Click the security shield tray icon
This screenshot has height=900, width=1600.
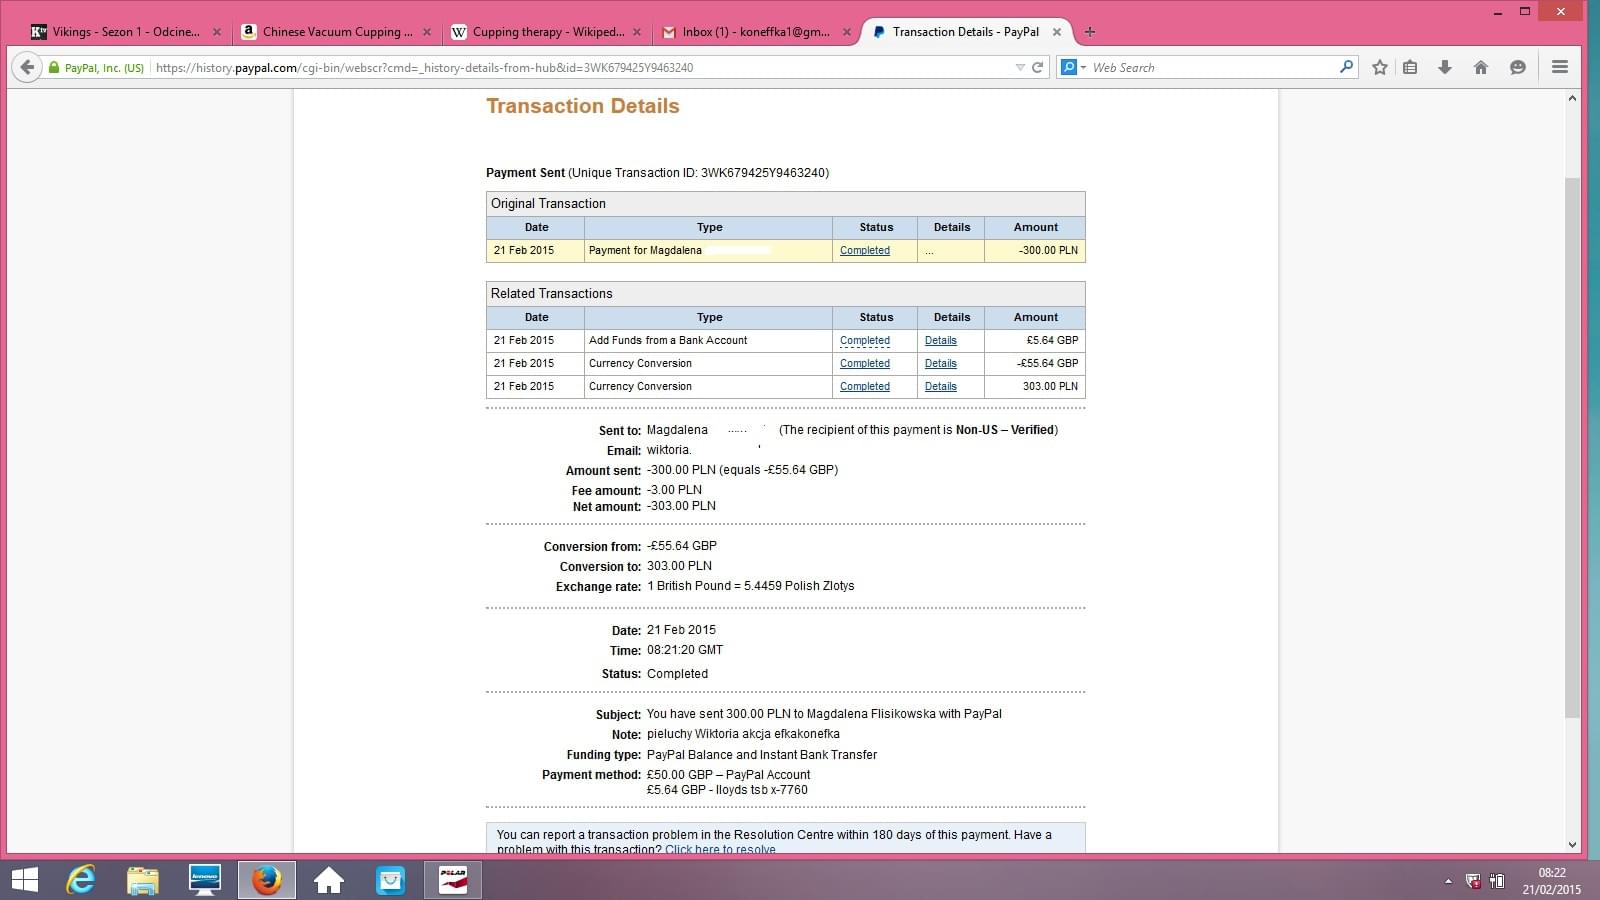[x=1473, y=881]
